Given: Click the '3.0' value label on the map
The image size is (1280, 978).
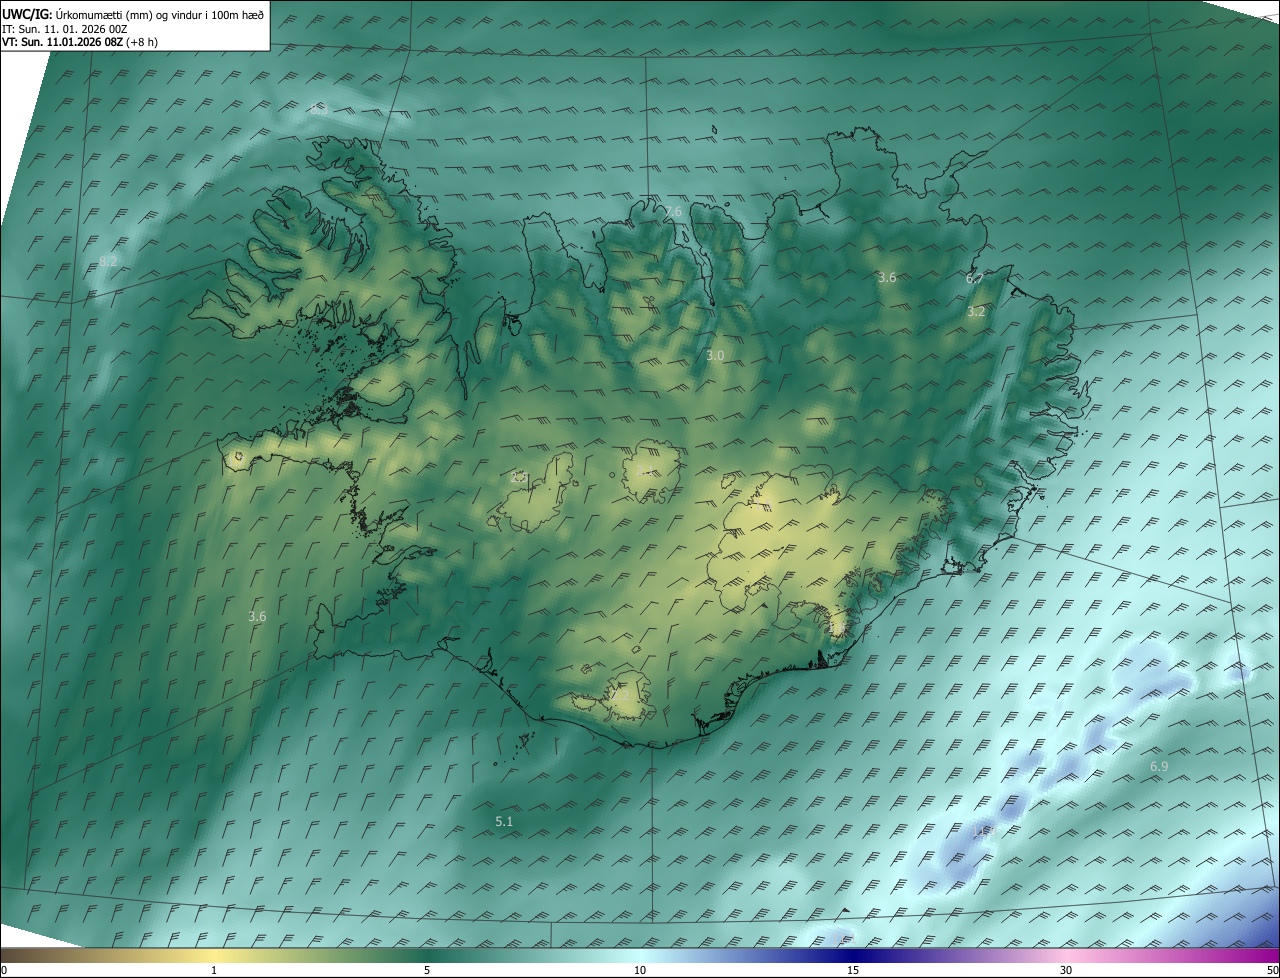Looking at the screenshot, I should [x=715, y=356].
